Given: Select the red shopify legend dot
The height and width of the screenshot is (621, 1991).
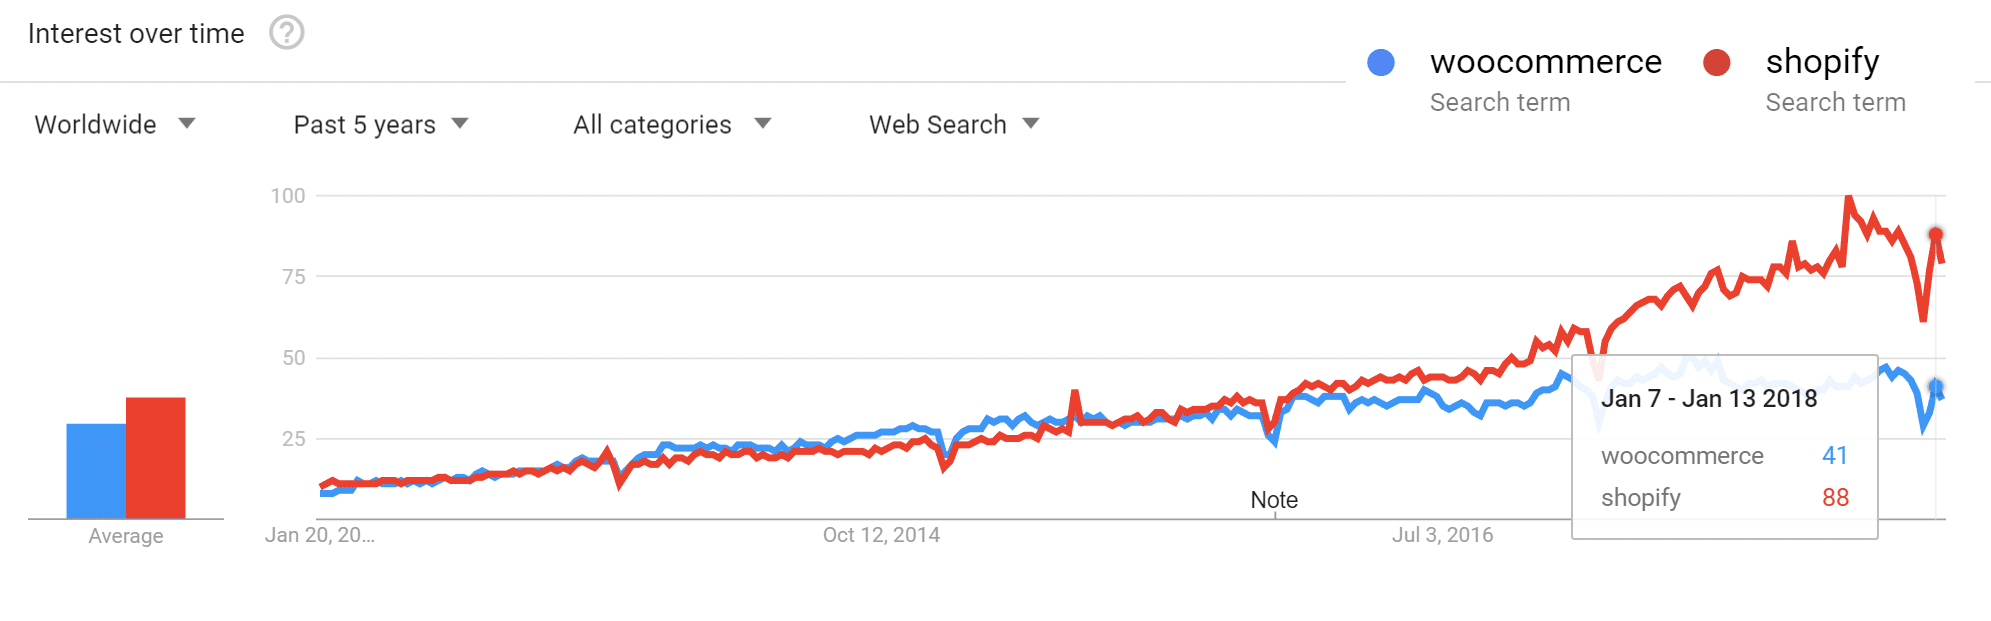Looking at the screenshot, I should [x=1717, y=62].
